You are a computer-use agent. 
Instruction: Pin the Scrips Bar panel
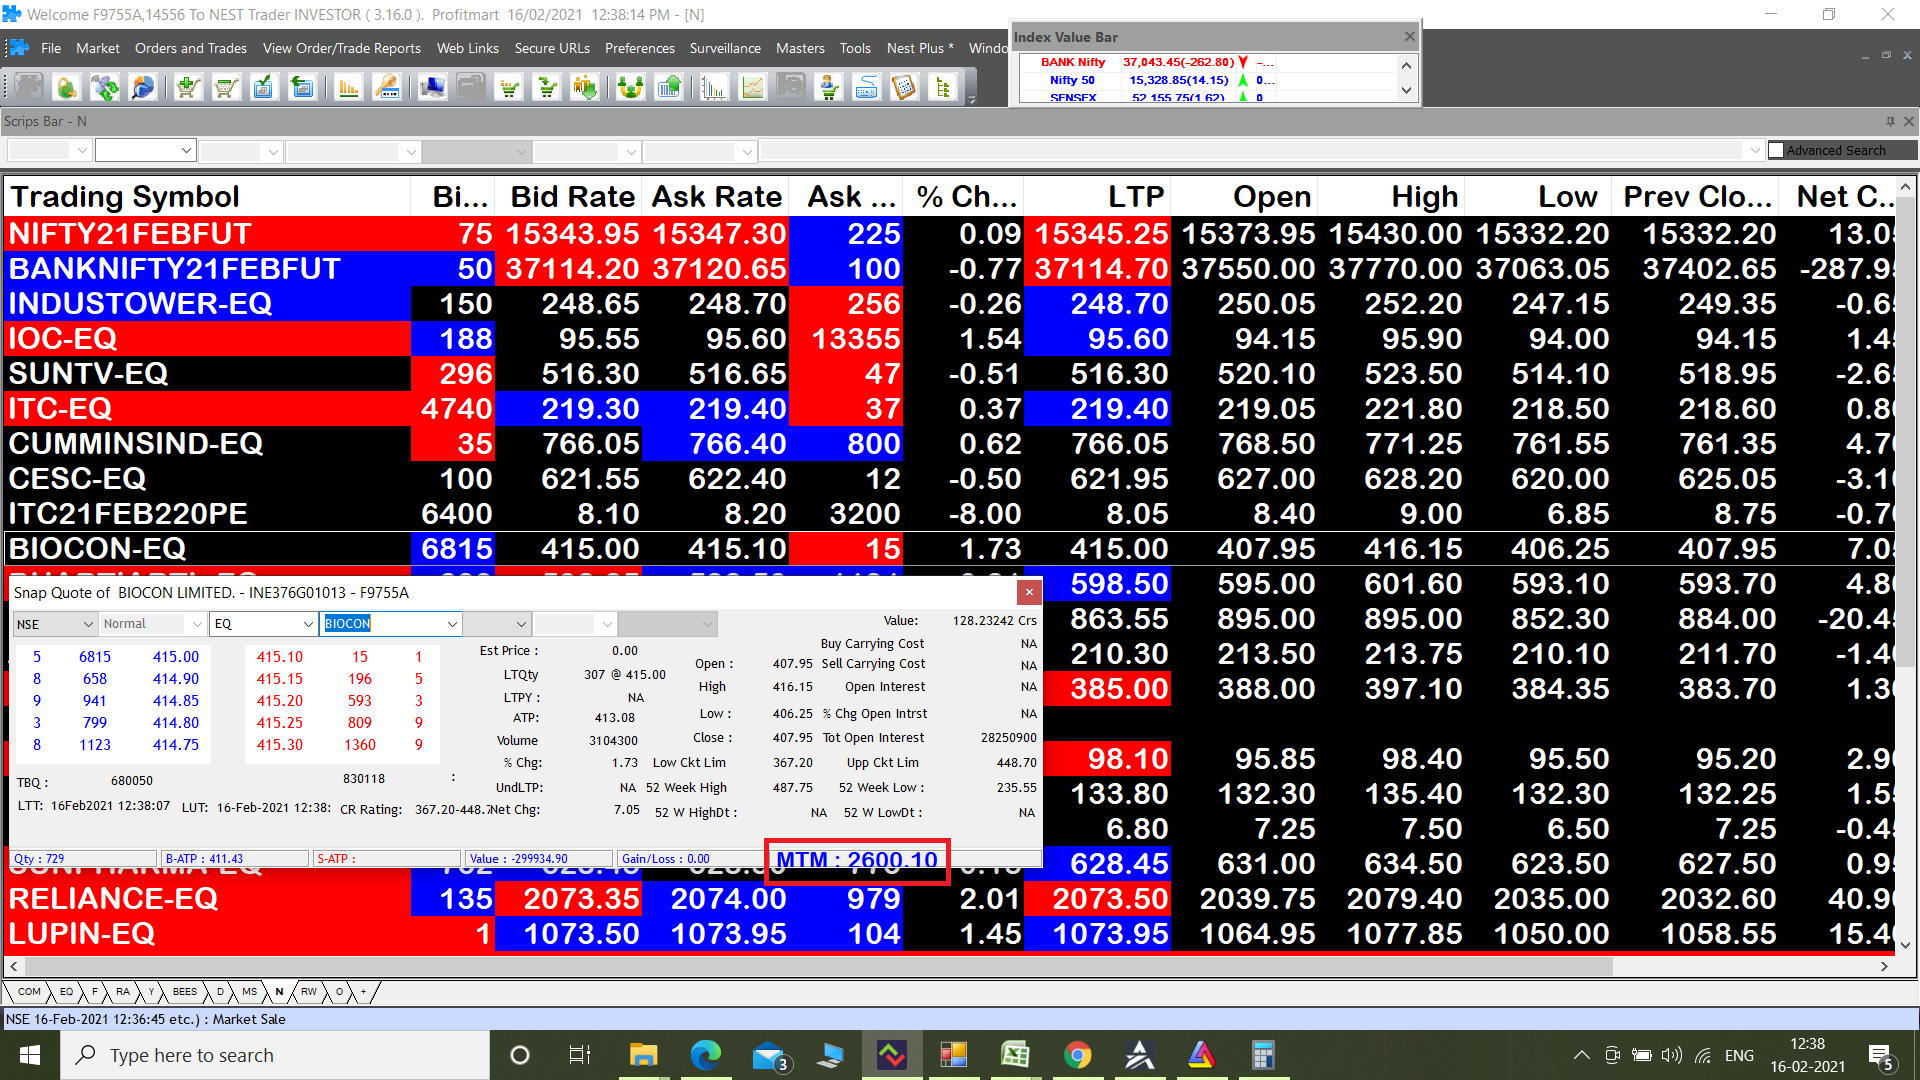pos(1890,121)
